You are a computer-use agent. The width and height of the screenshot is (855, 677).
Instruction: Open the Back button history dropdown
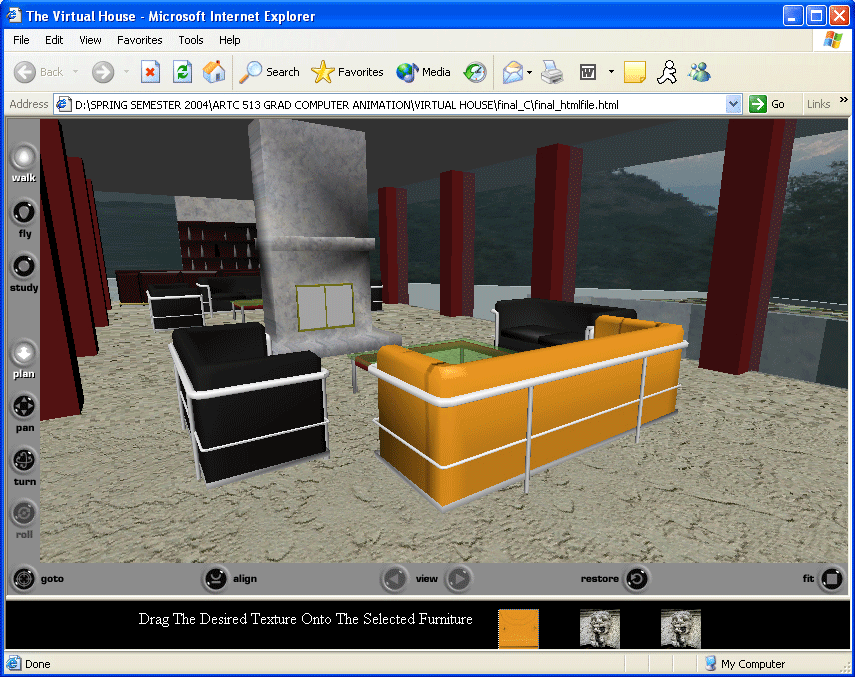tap(75, 72)
